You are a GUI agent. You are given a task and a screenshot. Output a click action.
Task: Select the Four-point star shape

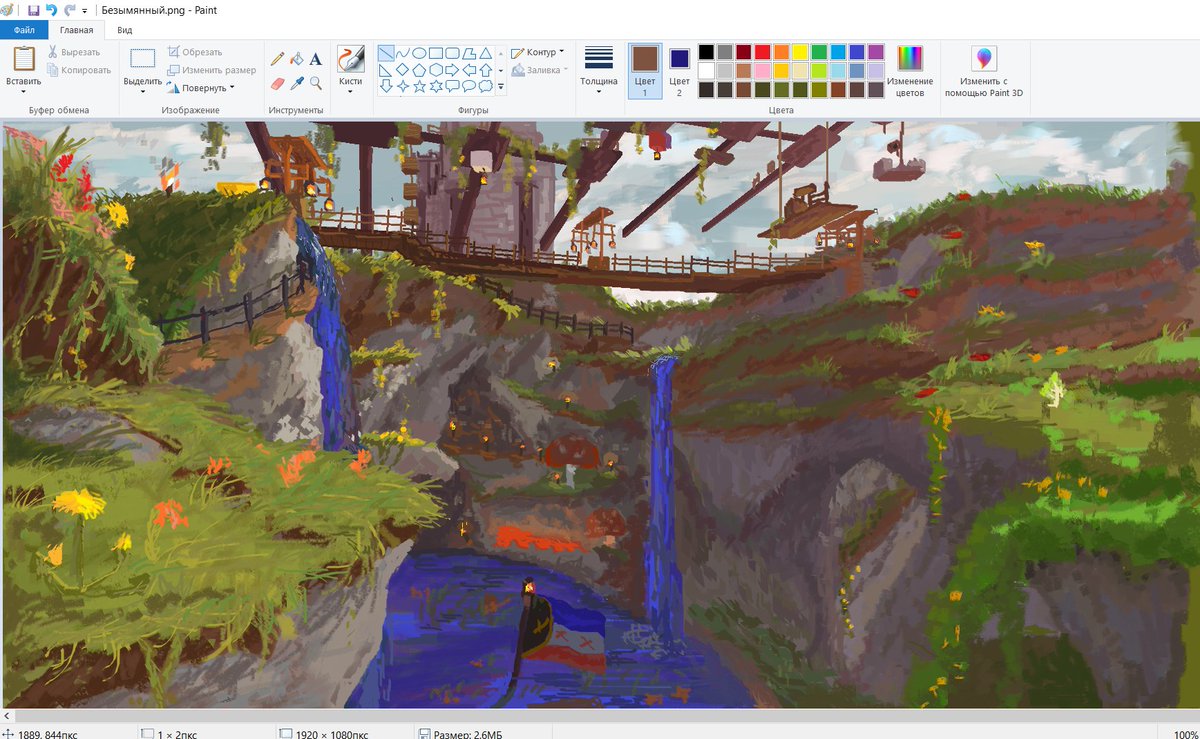point(403,87)
